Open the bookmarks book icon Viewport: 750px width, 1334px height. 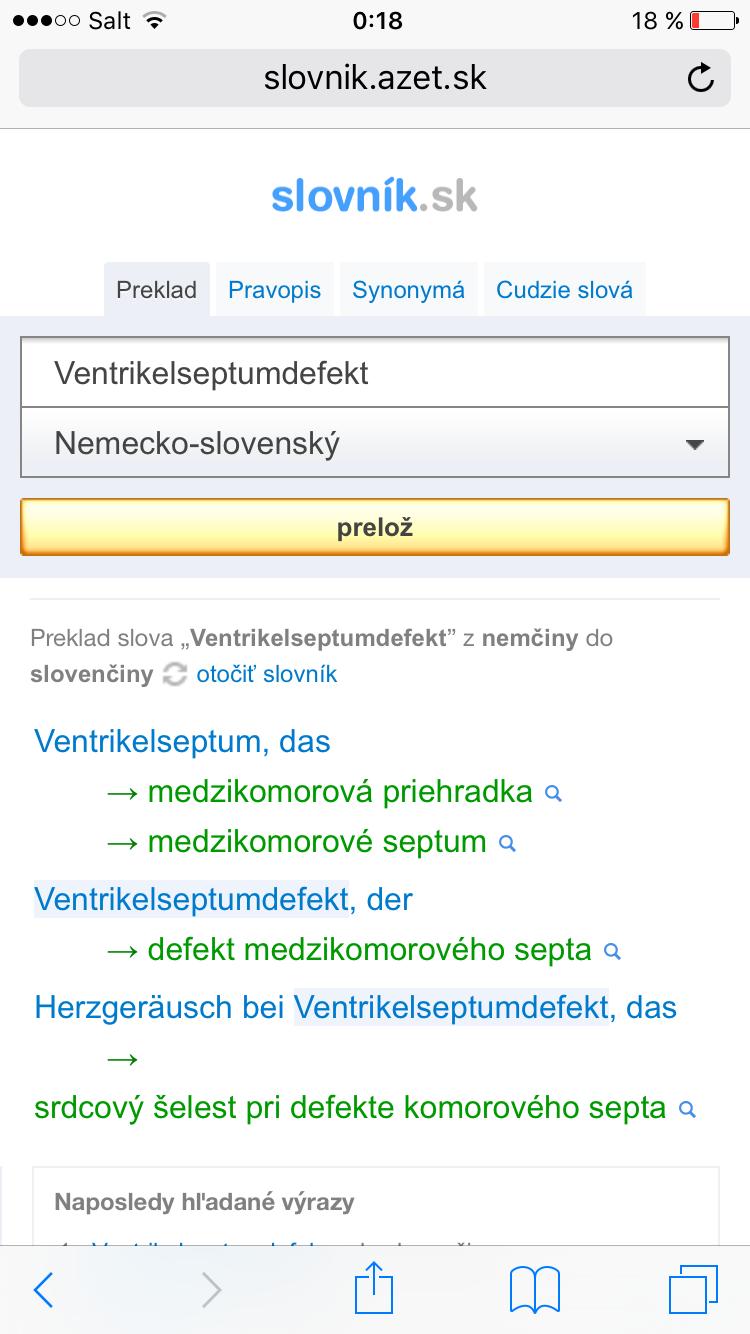point(535,1290)
